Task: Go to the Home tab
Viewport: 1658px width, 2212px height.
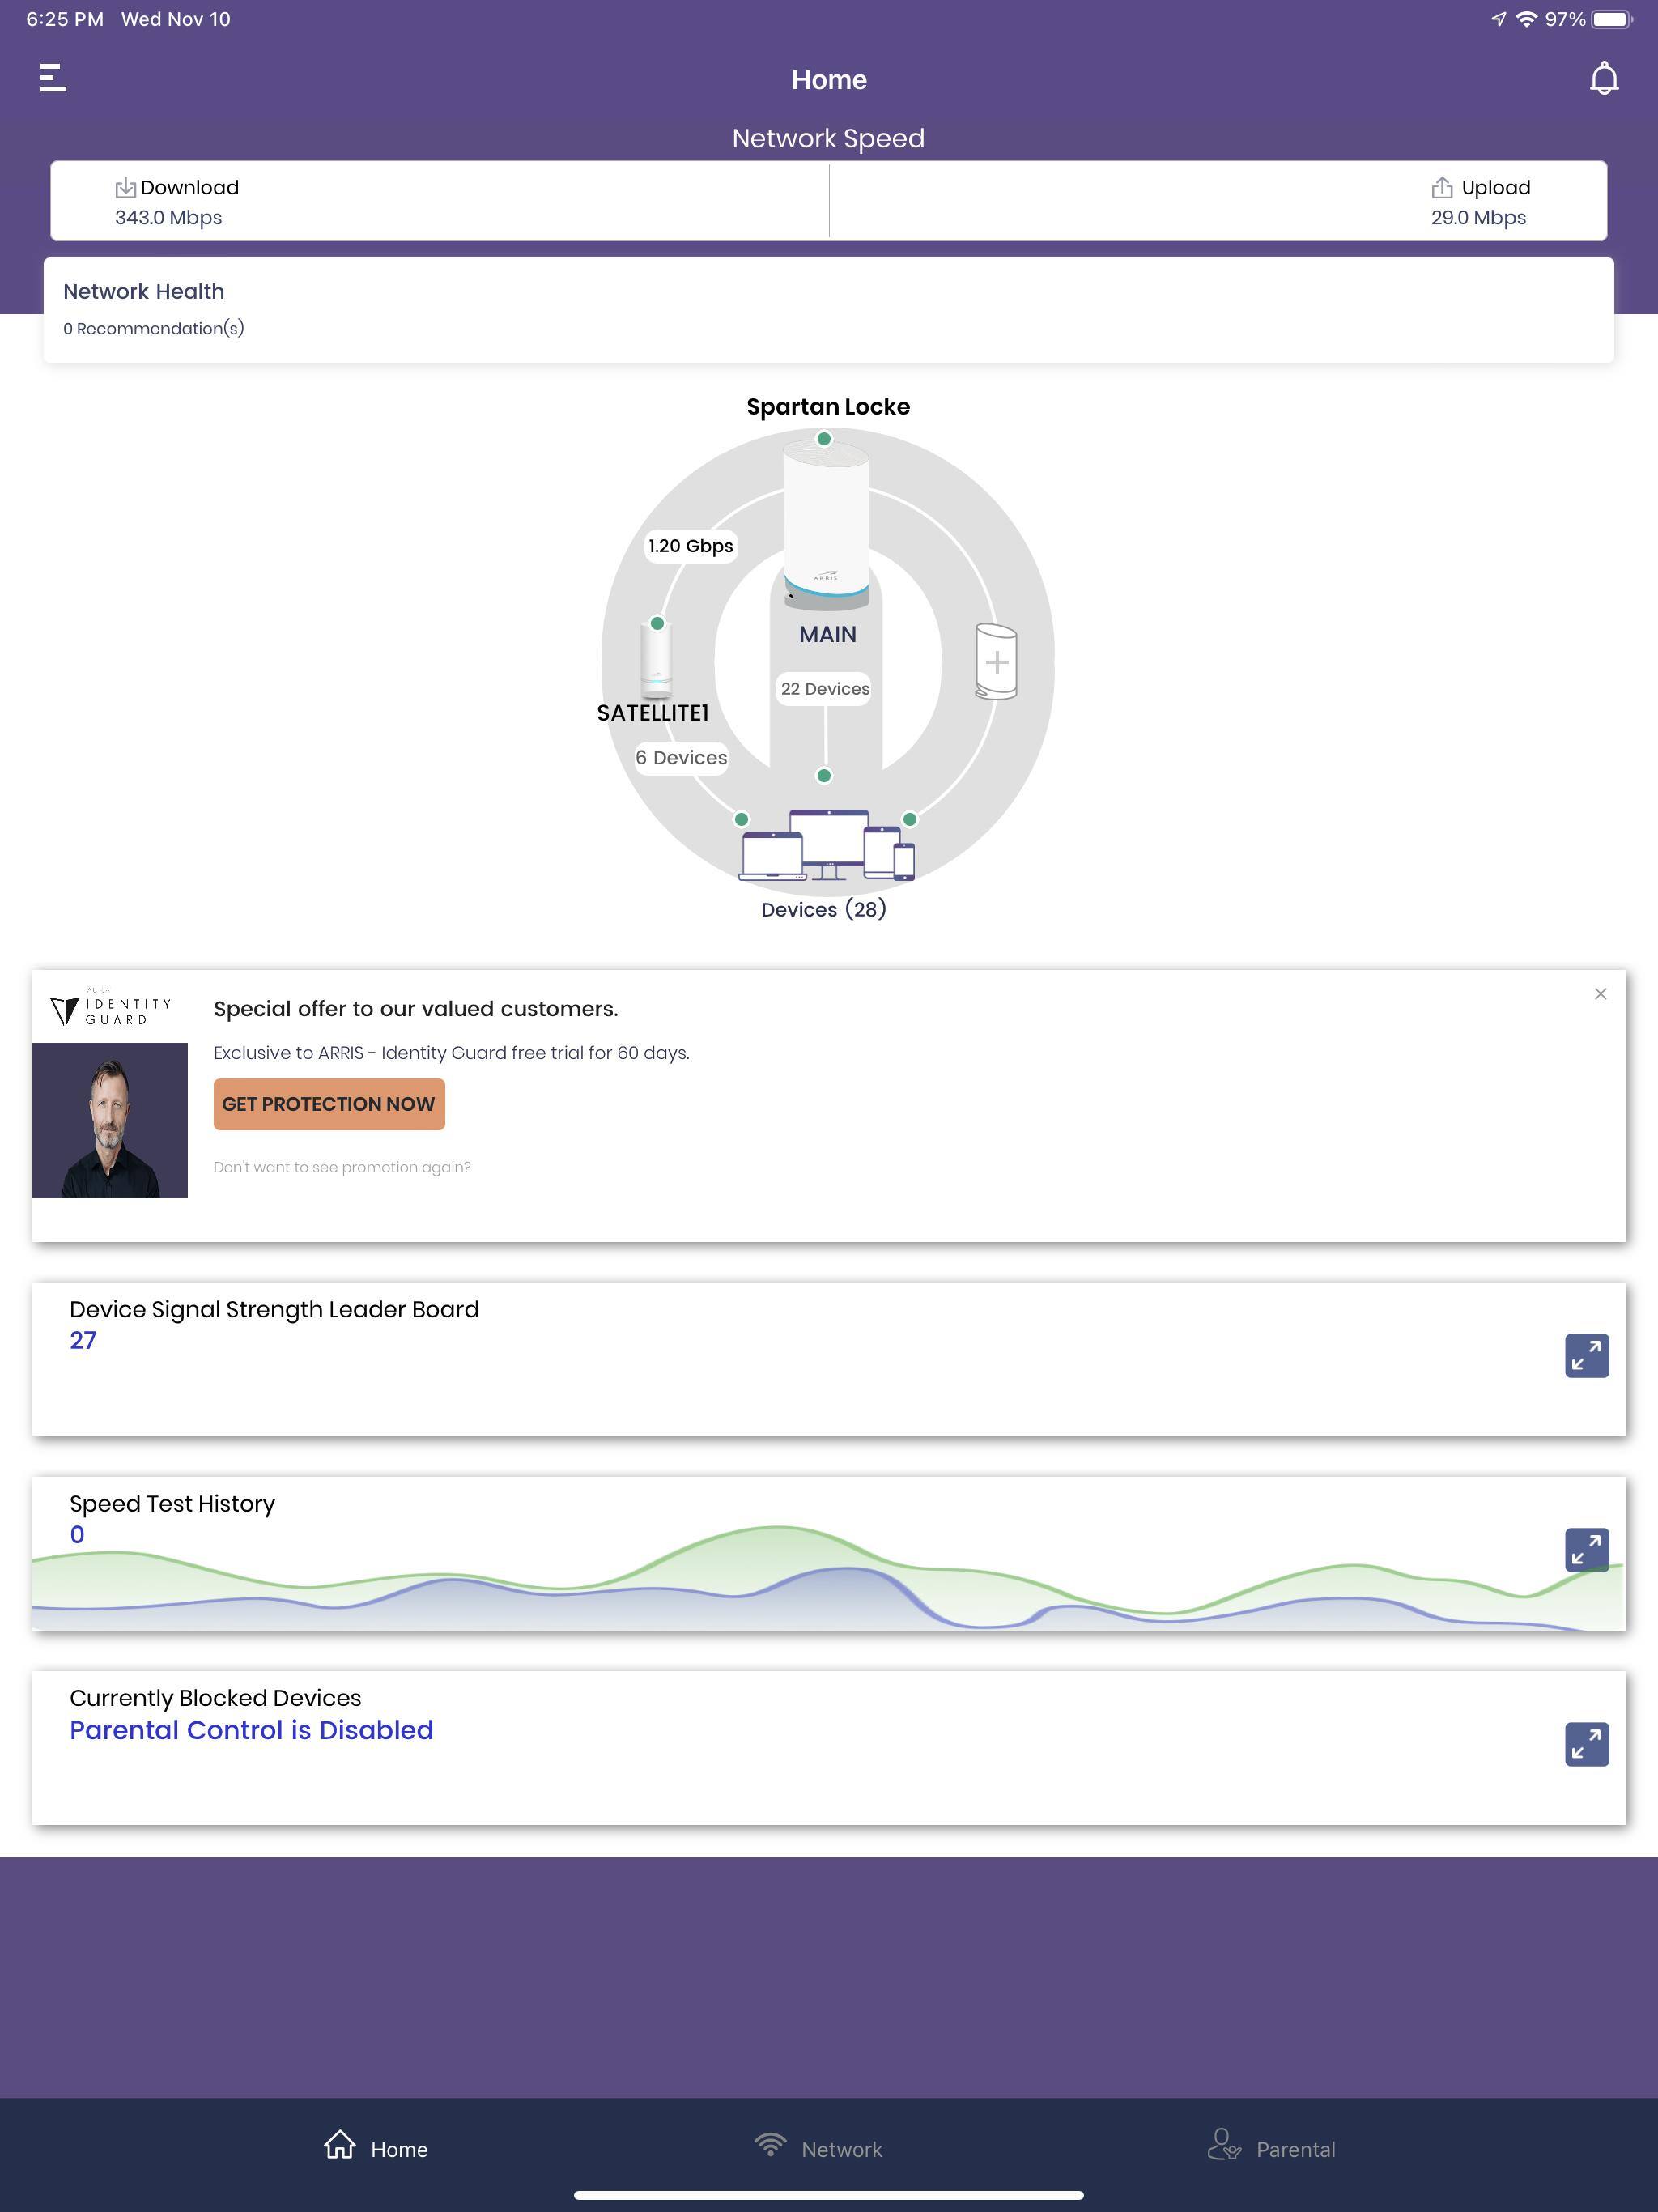Action: point(376,2148)
